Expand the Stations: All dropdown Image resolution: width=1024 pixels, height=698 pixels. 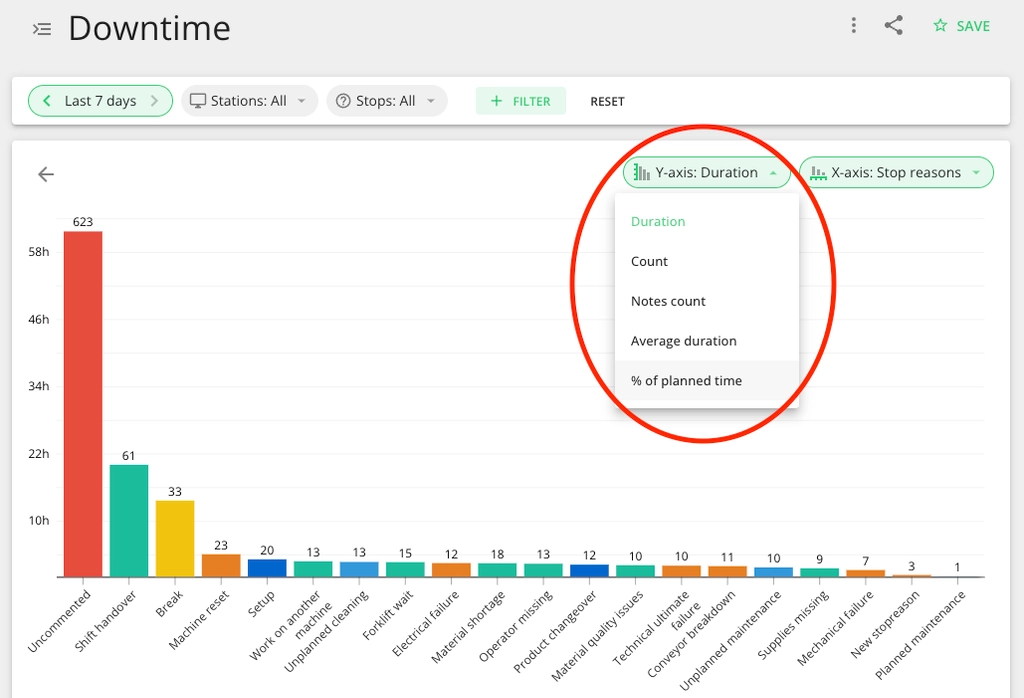(x=249, y=101)
